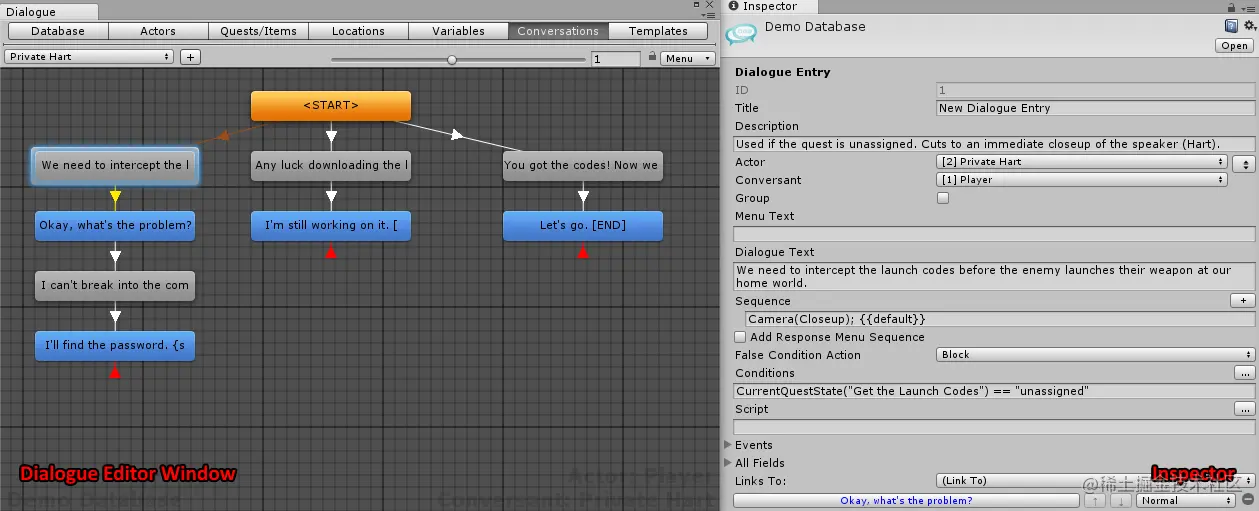Open the Quests/Items tab
The width and height of the screenshot is (1259, 511).
point(258,31)
